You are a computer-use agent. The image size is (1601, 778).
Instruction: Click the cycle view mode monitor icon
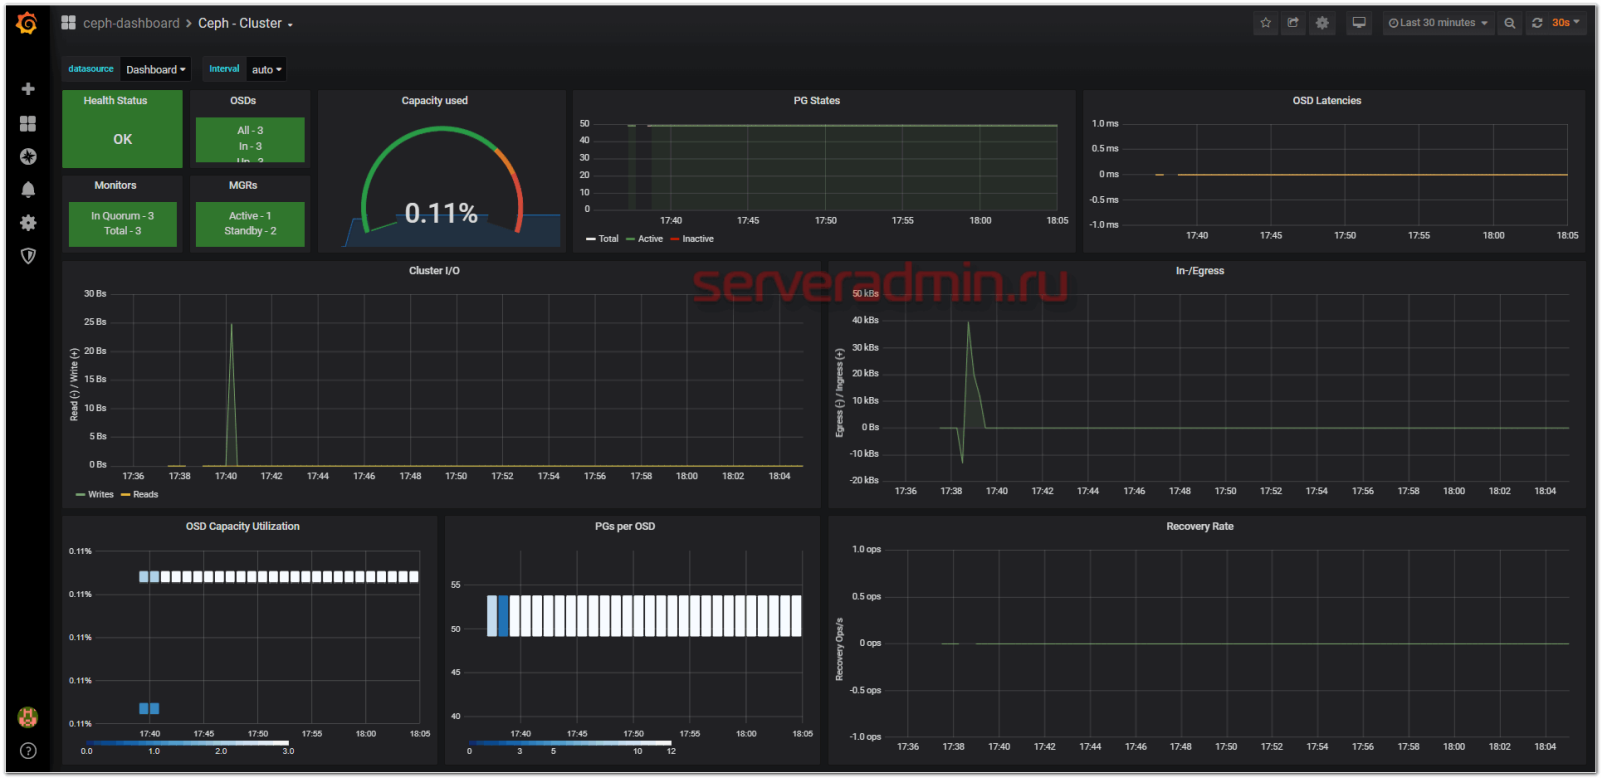click(x=1359, y=23)
